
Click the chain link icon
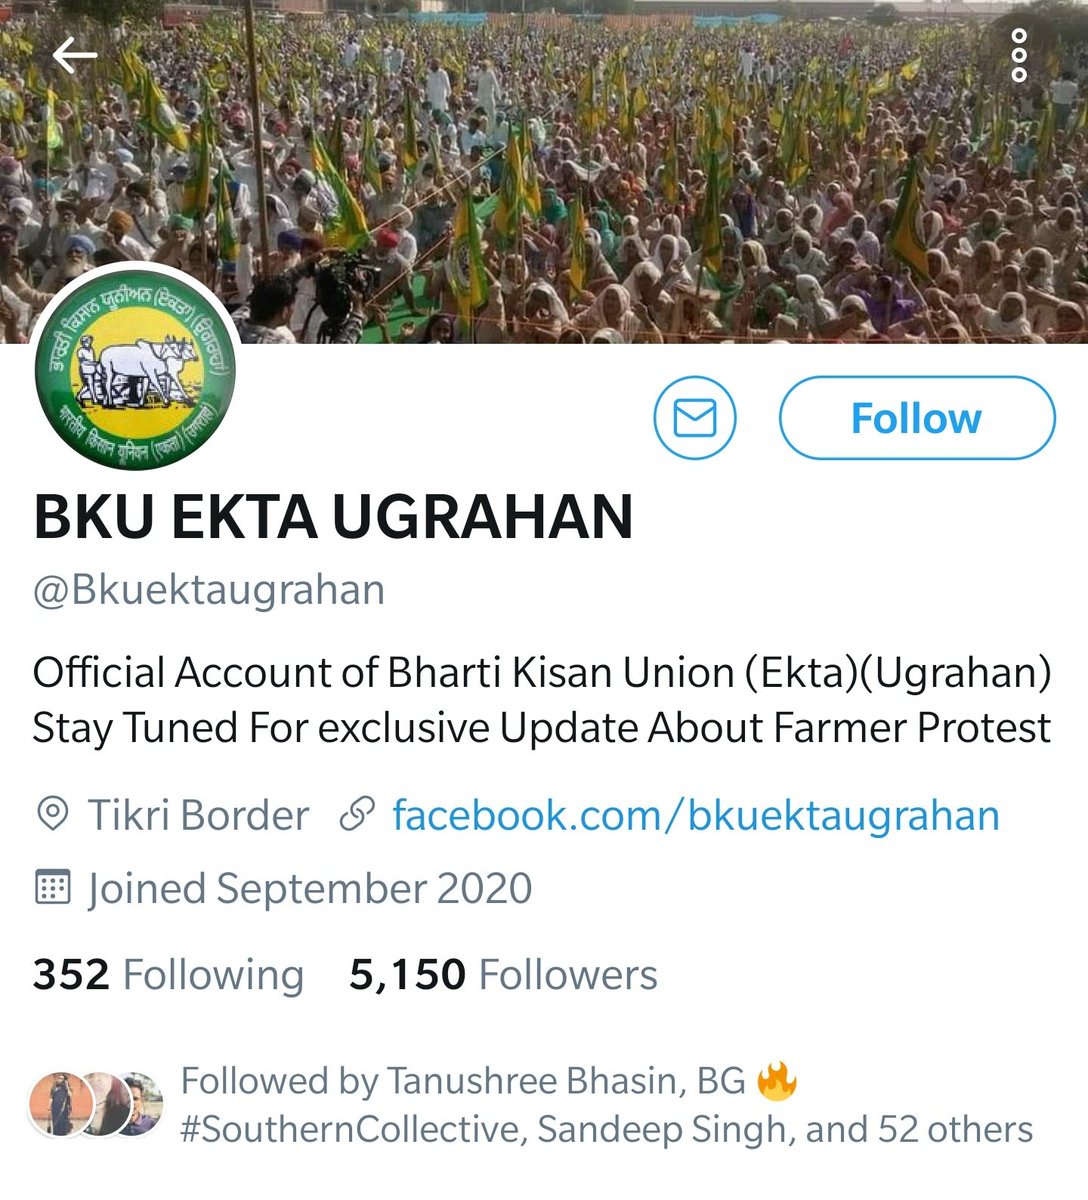(357, 815)
